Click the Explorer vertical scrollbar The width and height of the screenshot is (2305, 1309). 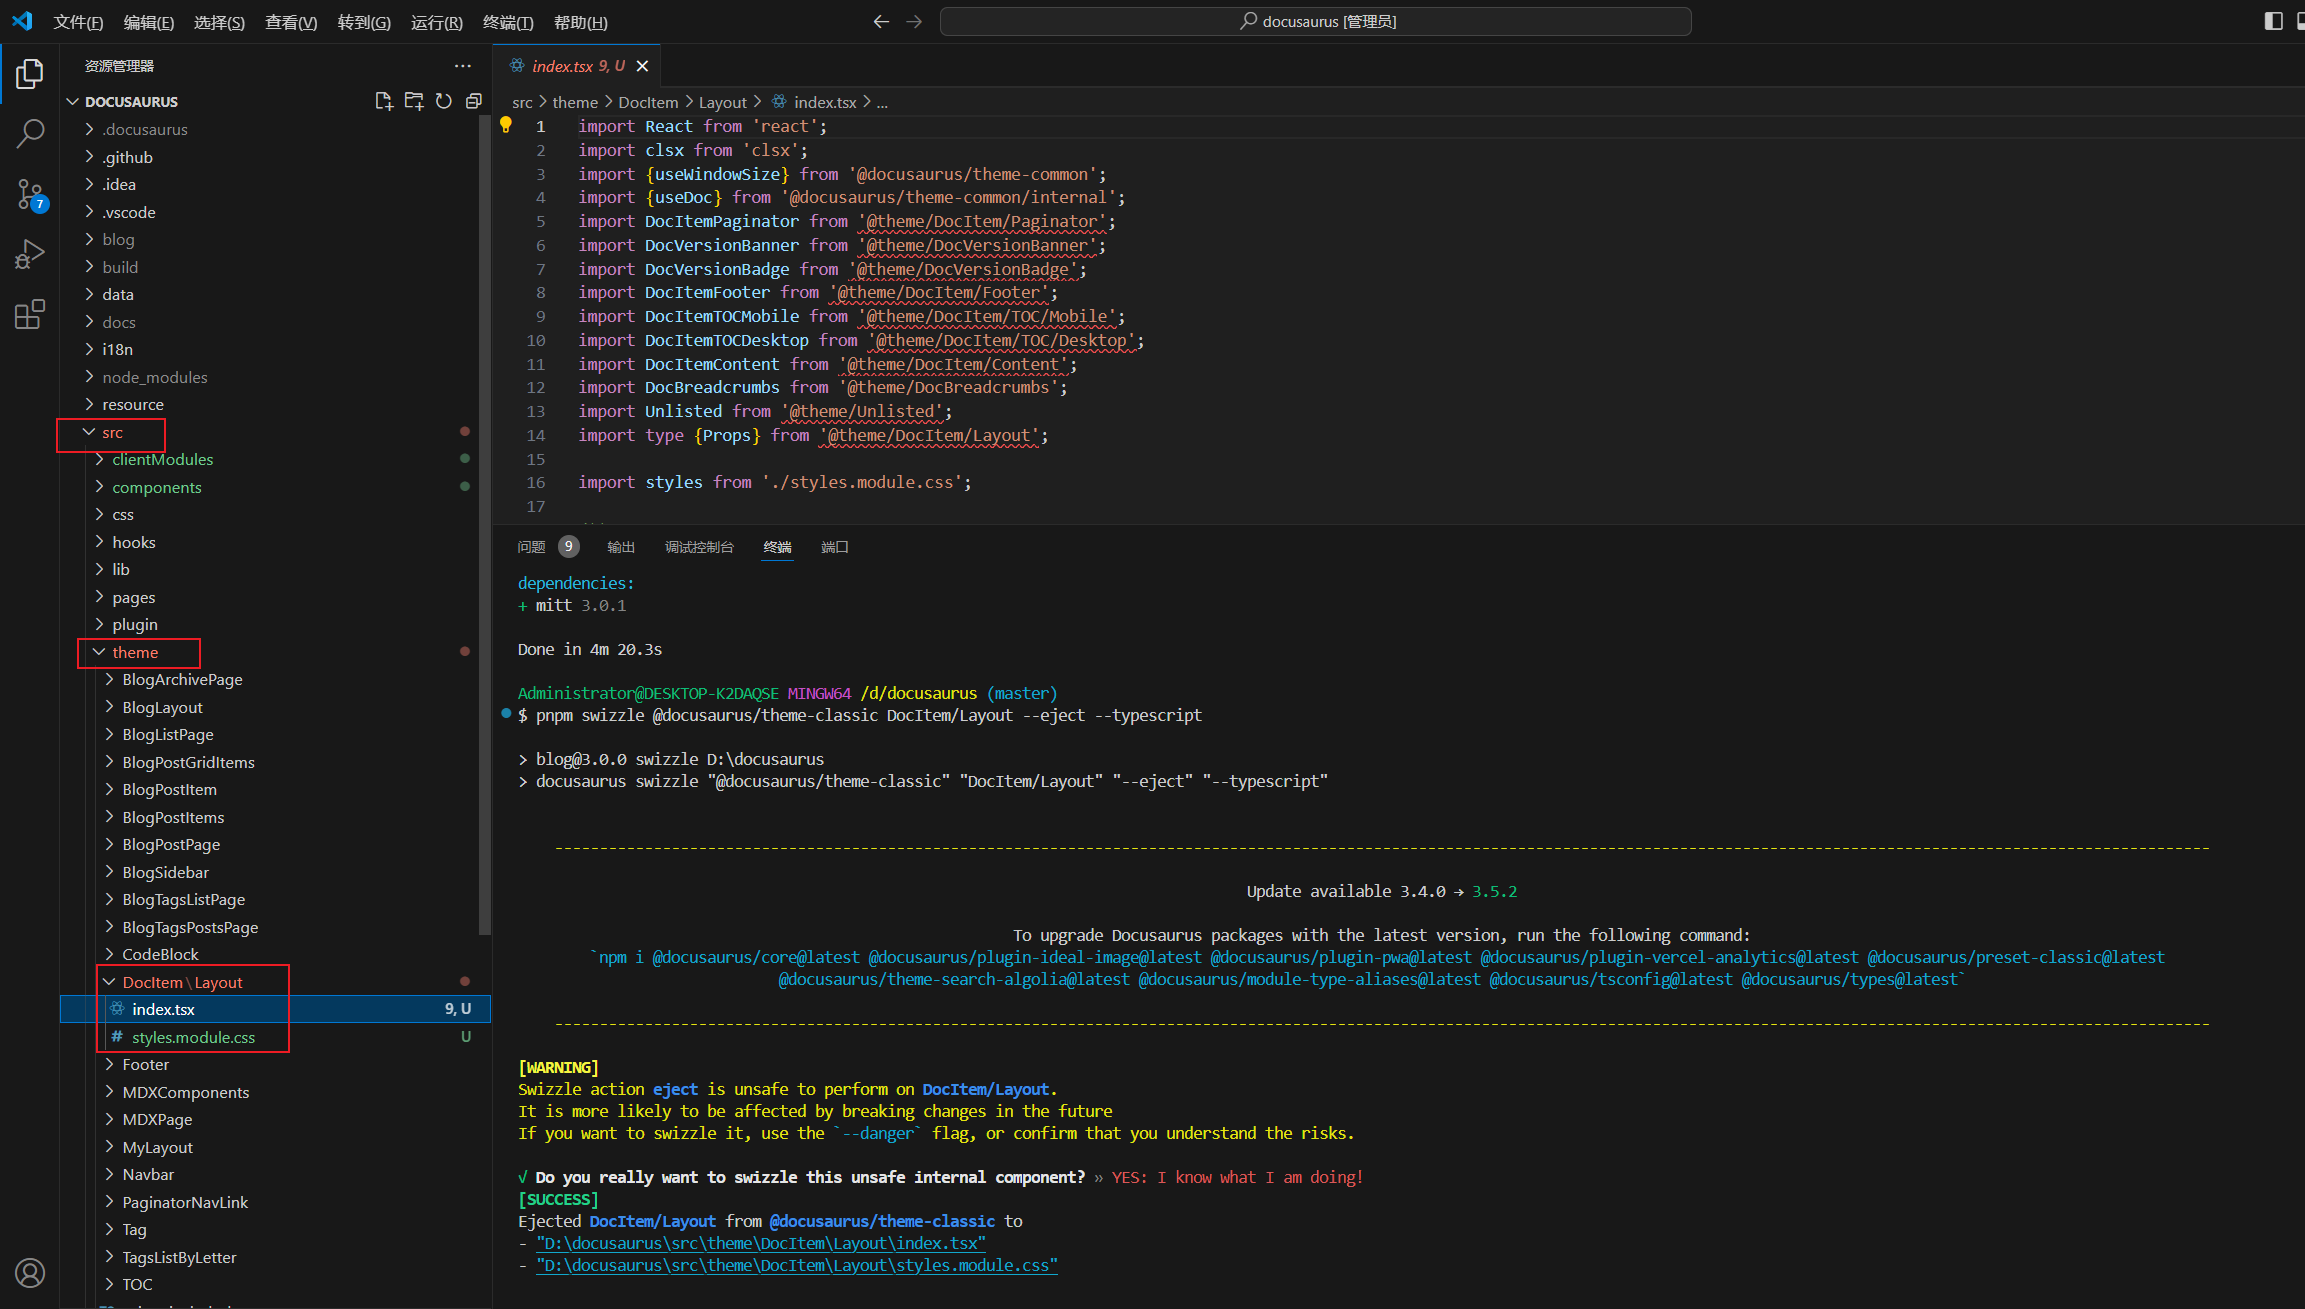coord(485,525)
